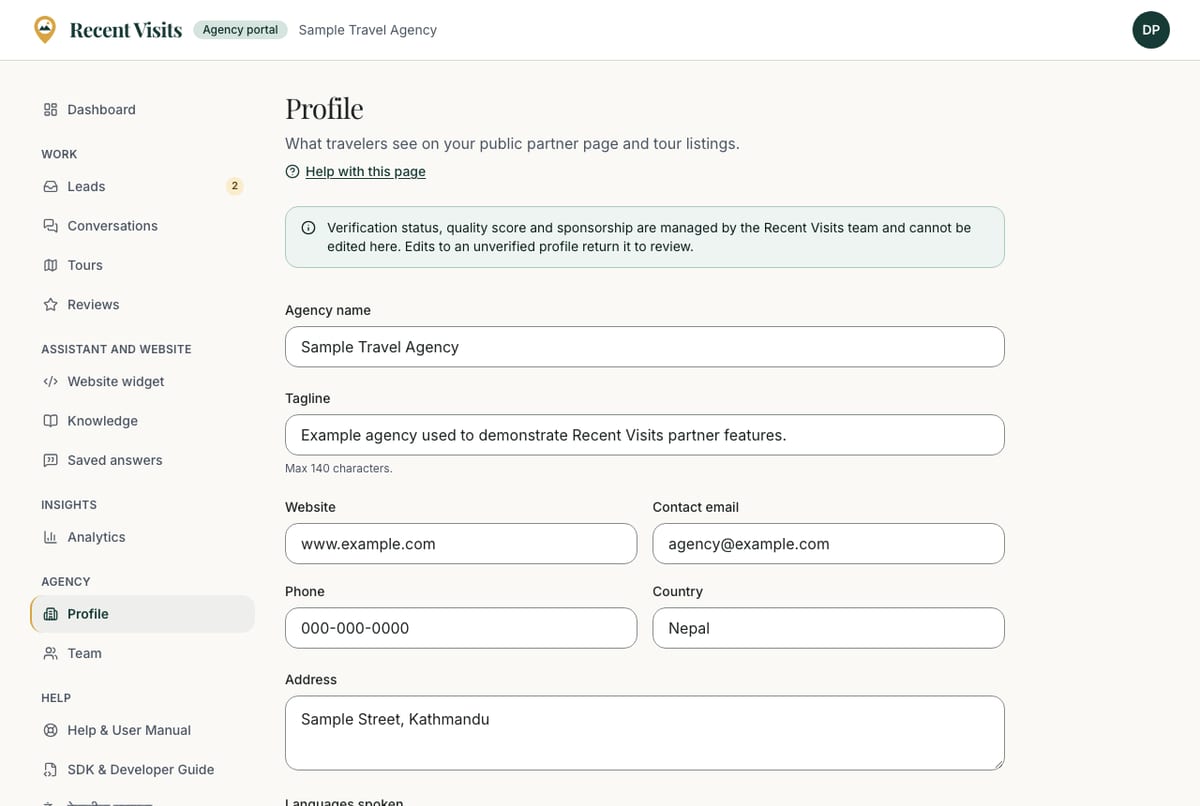Click the Address textarea resize handle
Screen dimensions: 1200x806
pos(997,763)
